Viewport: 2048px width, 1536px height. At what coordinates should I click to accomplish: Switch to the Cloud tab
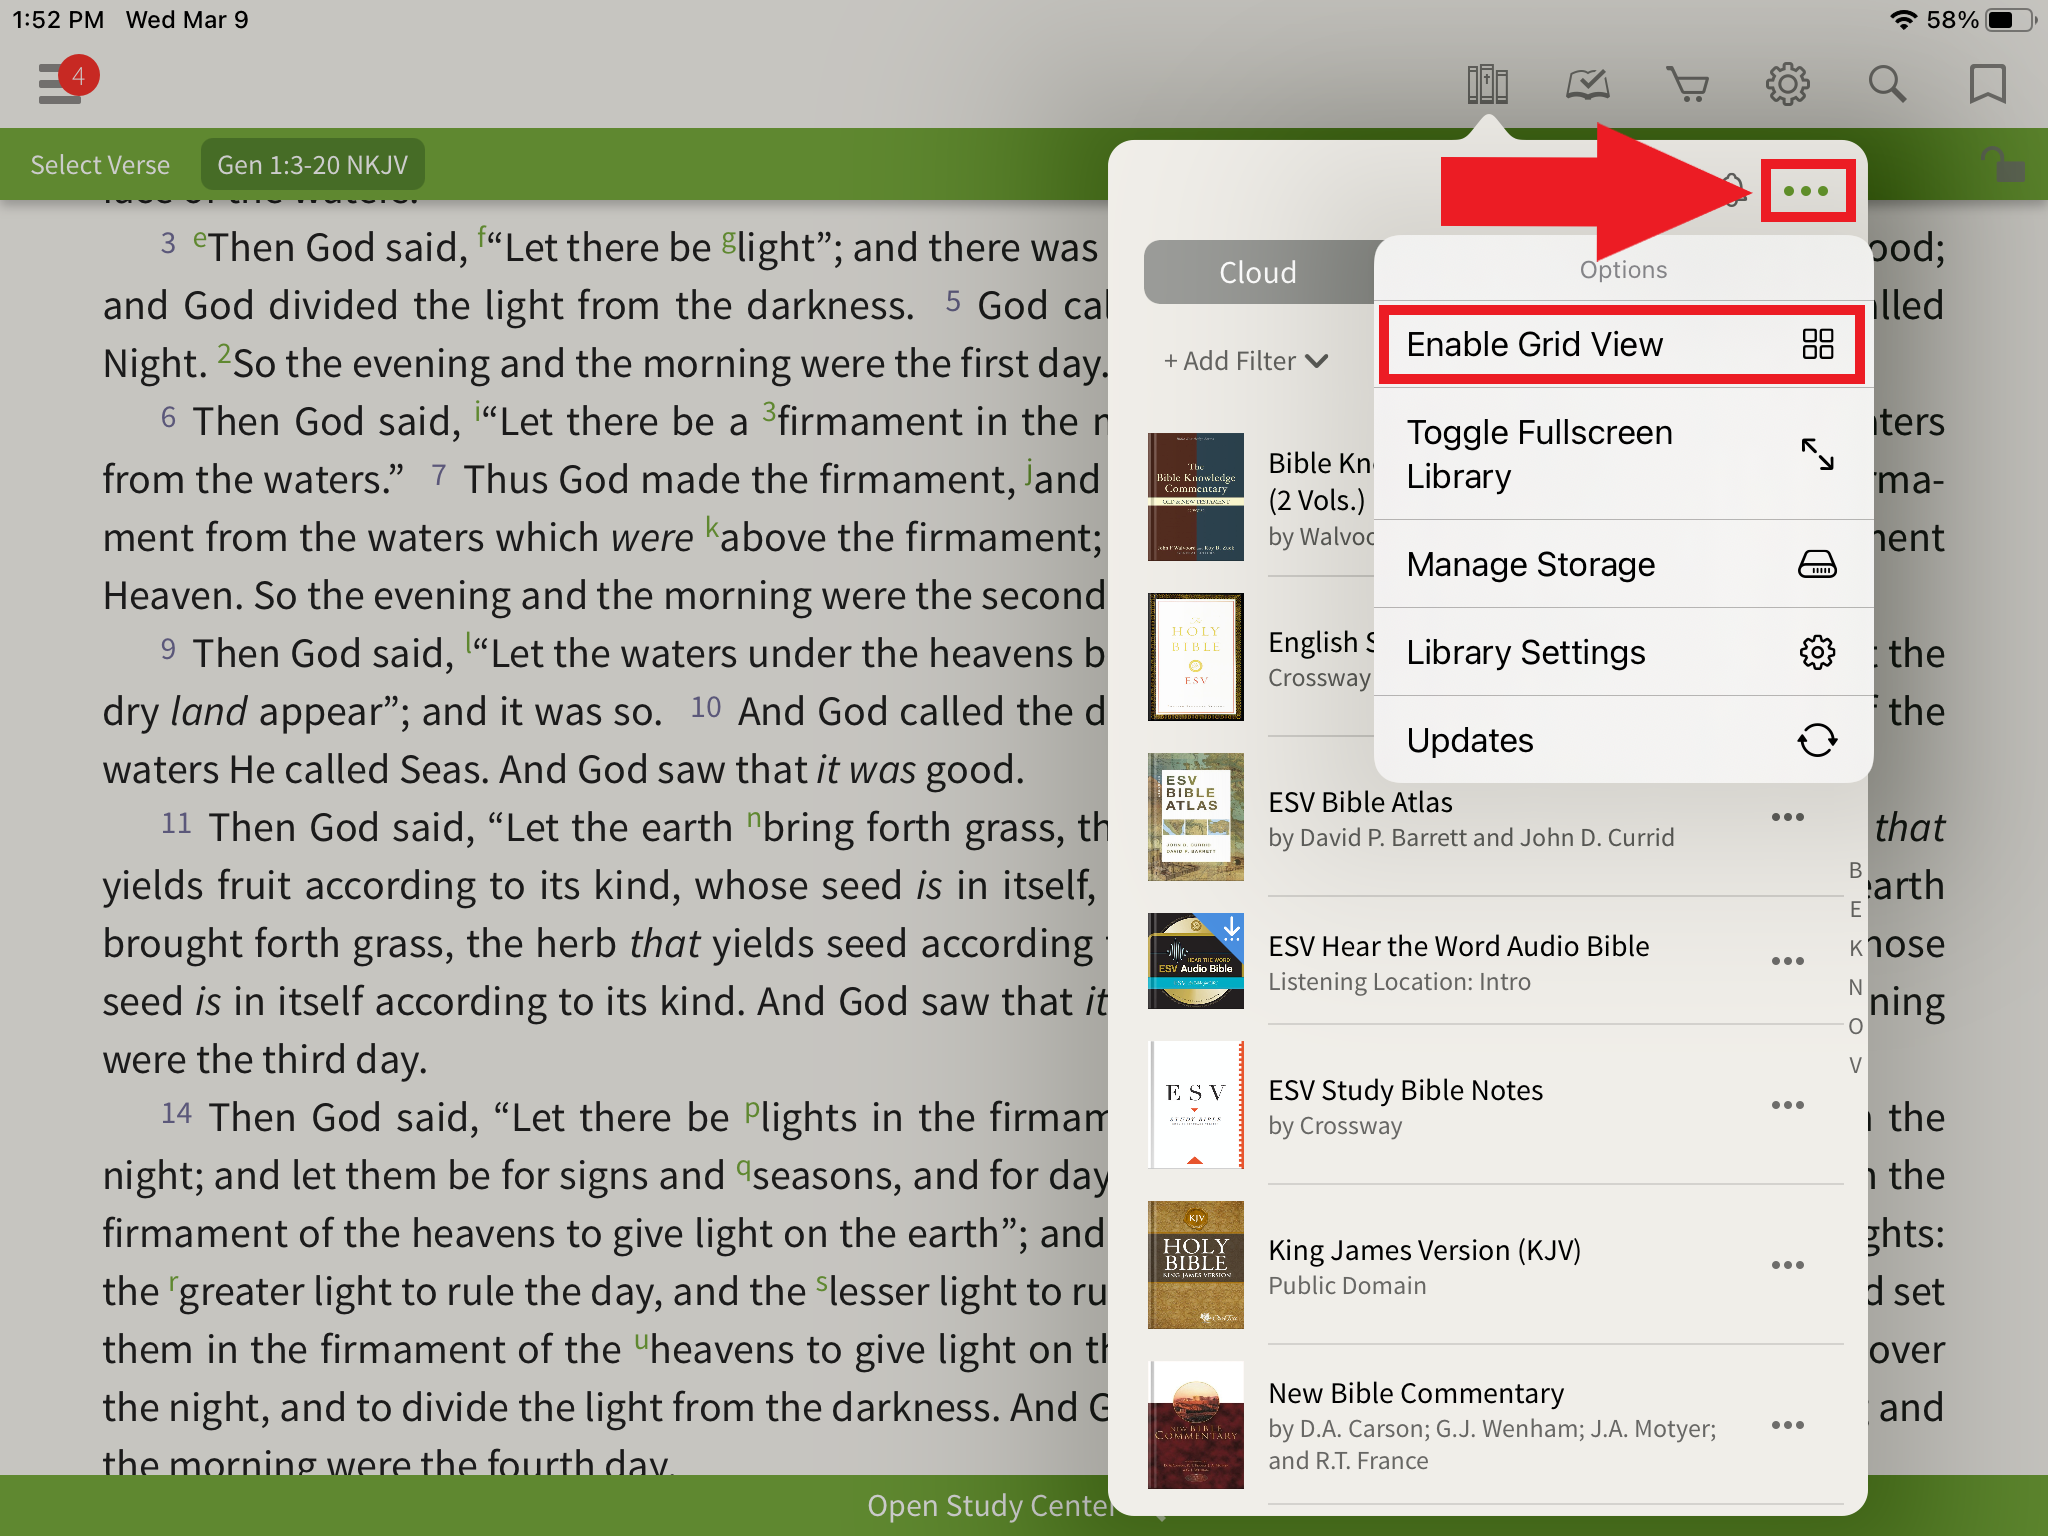click(1258, 272)
